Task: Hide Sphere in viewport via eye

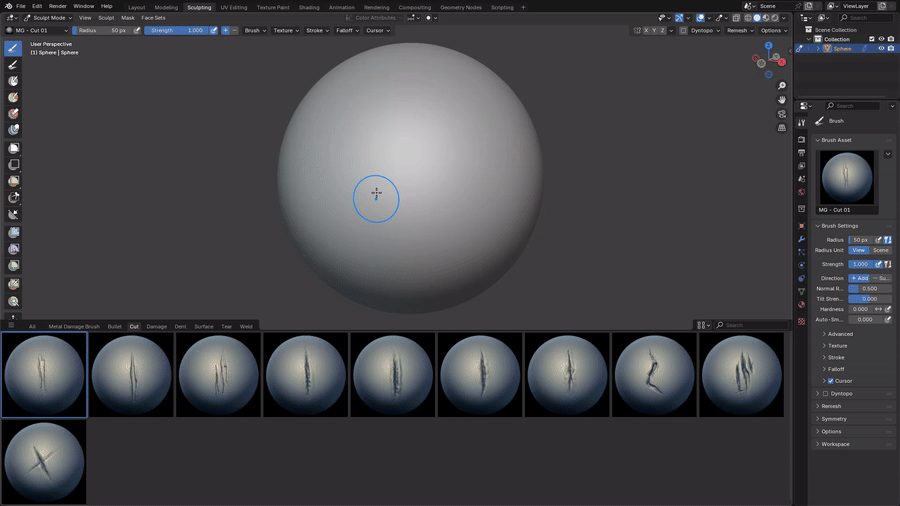Action: coord(881,49)
